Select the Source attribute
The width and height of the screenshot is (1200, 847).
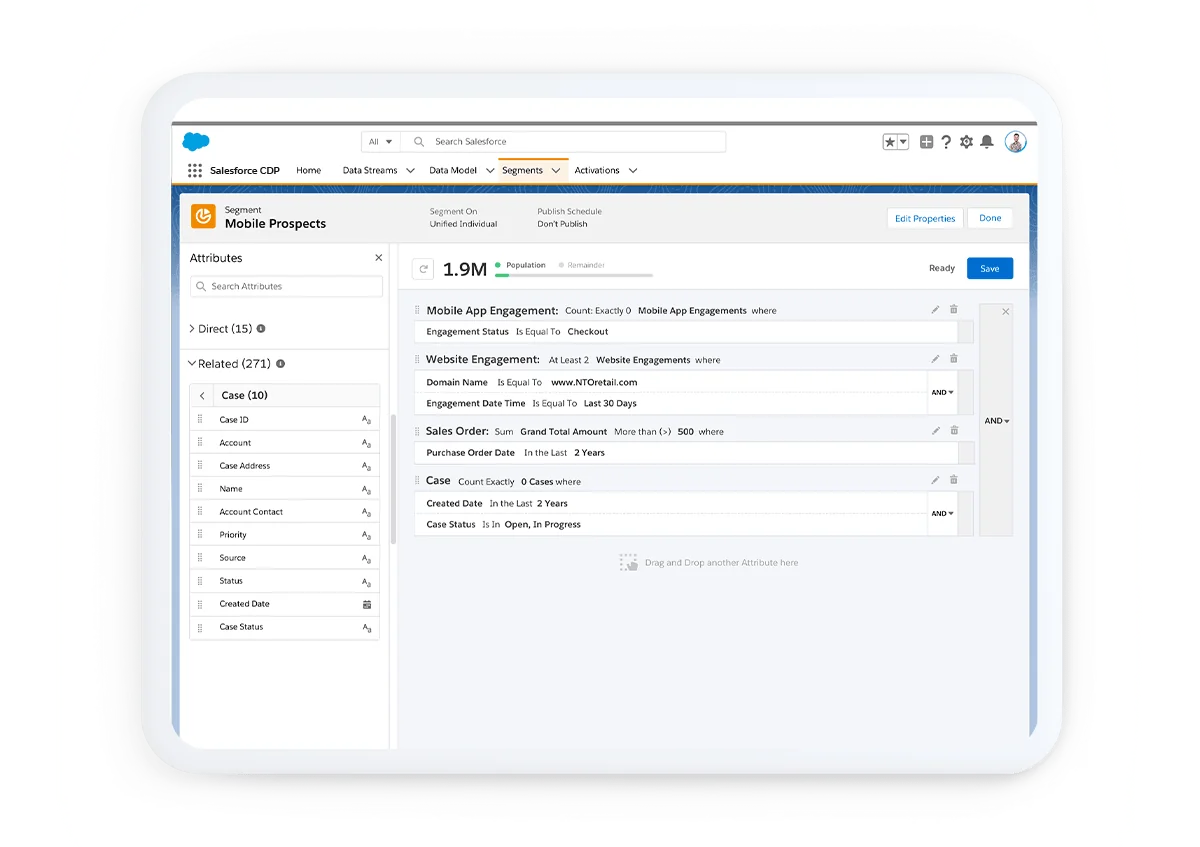285,558
